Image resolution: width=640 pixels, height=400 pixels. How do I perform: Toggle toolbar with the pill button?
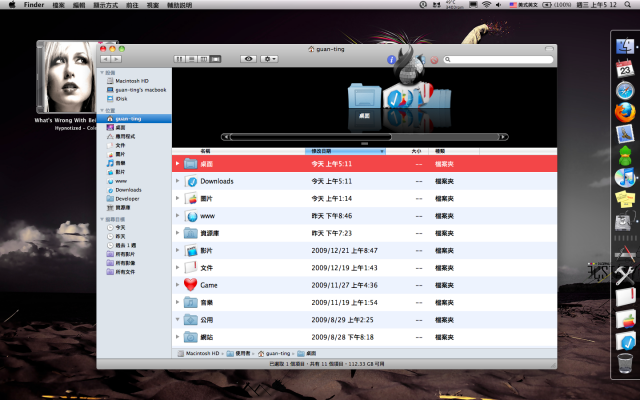[x=549, y=49]
